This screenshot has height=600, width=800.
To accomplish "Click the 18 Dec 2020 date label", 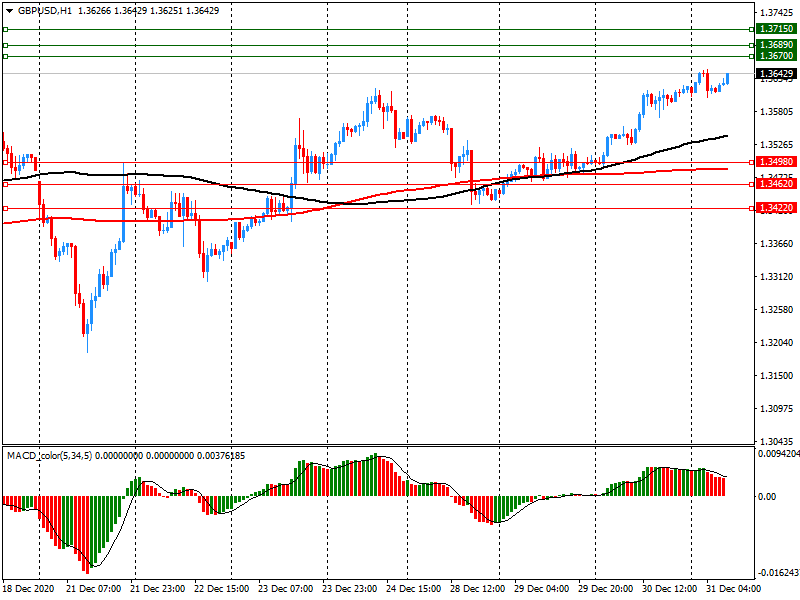I will click(30, 590).
